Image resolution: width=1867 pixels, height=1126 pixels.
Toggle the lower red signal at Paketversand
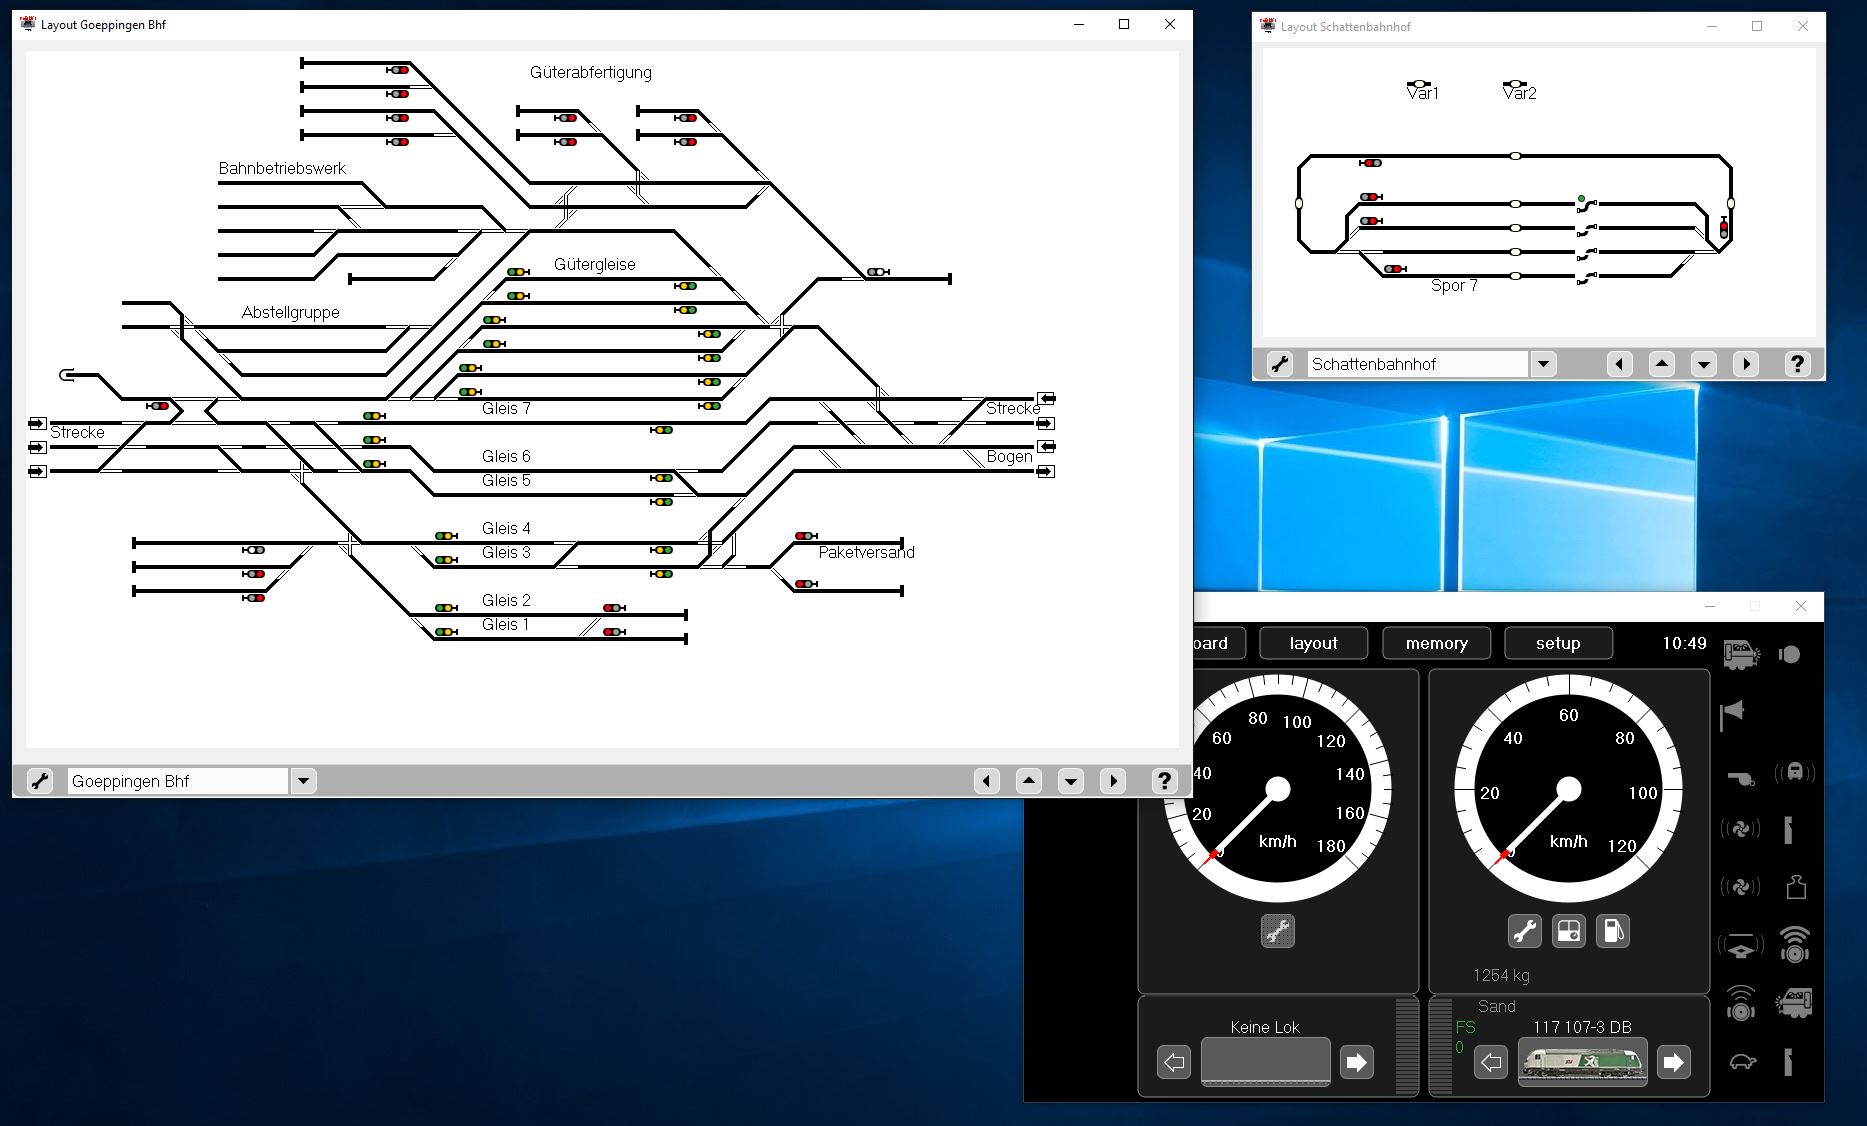click(x=805, y=584)
